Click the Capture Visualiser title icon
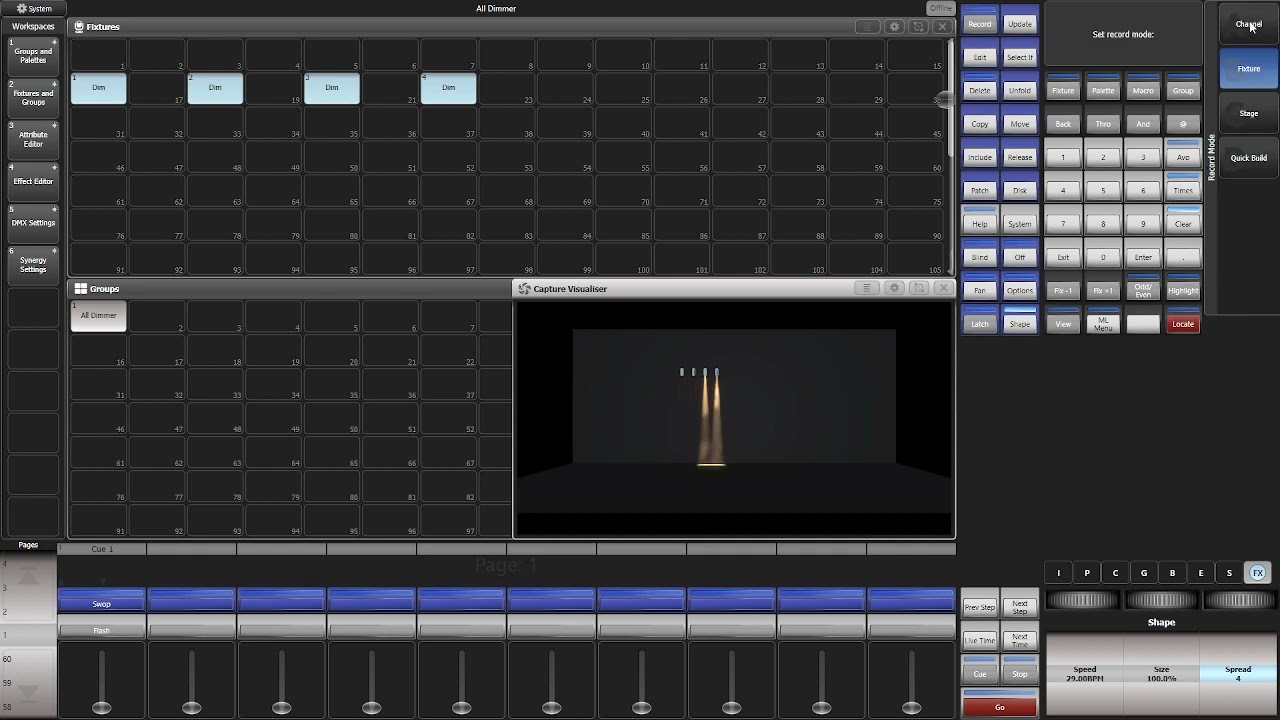The width and height of the screenshot is (1280, 720). coord(524,288)
